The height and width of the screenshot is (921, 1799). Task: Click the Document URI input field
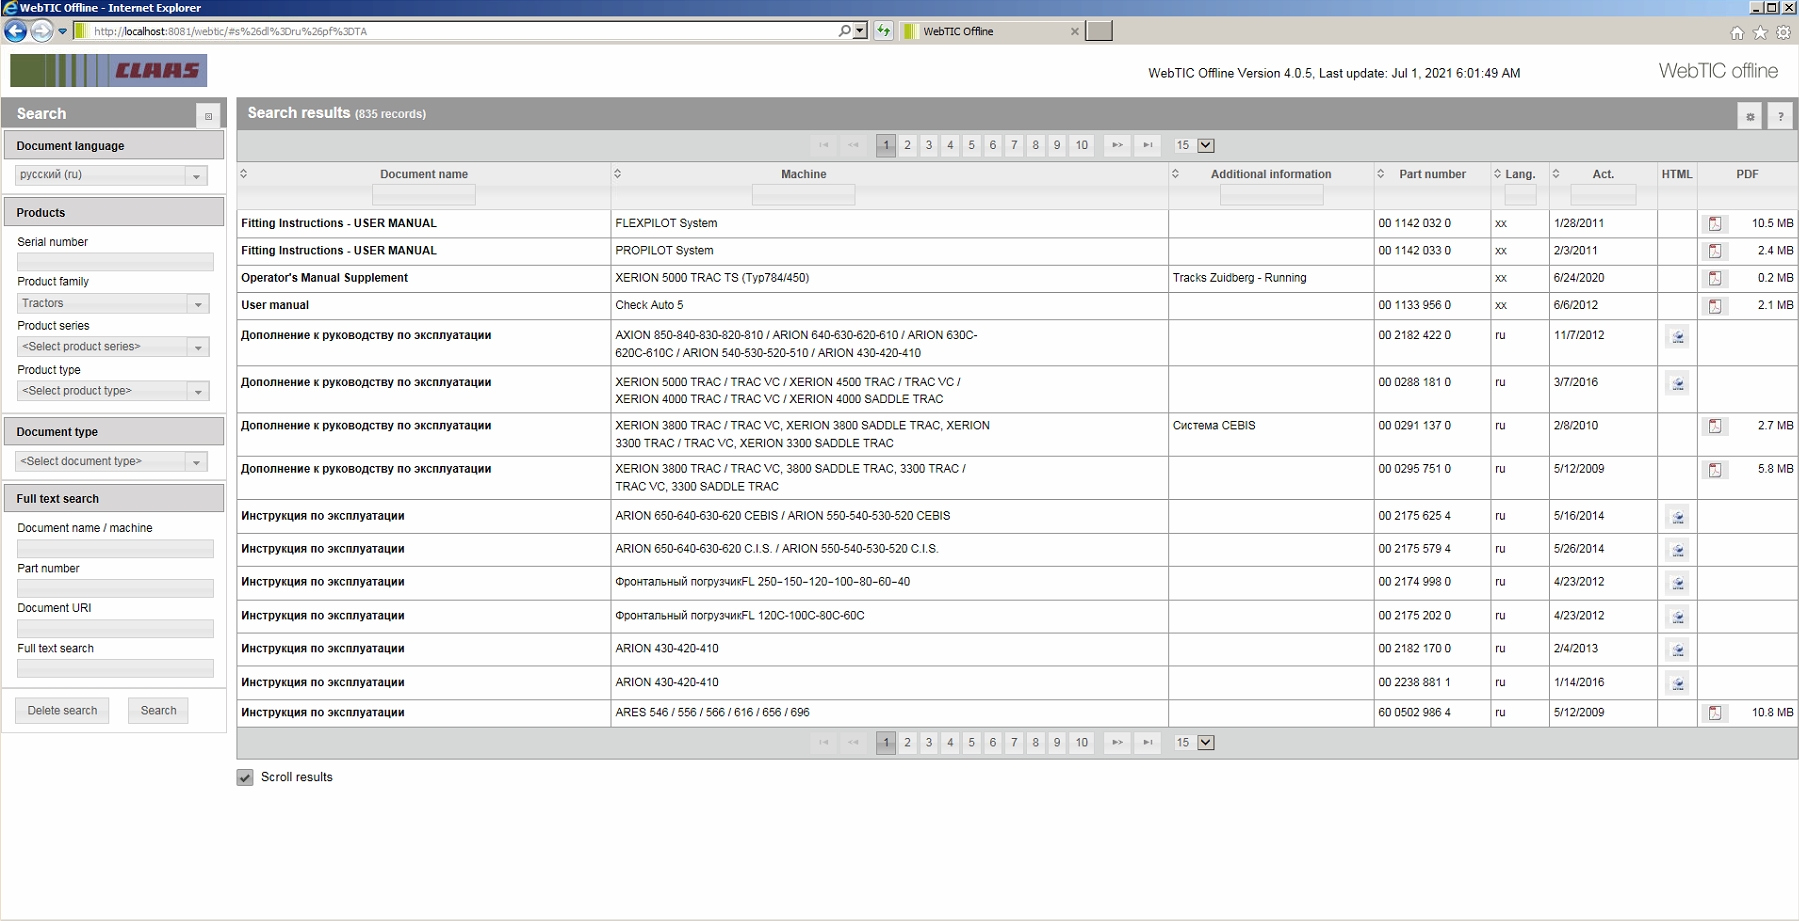[115, 629]
